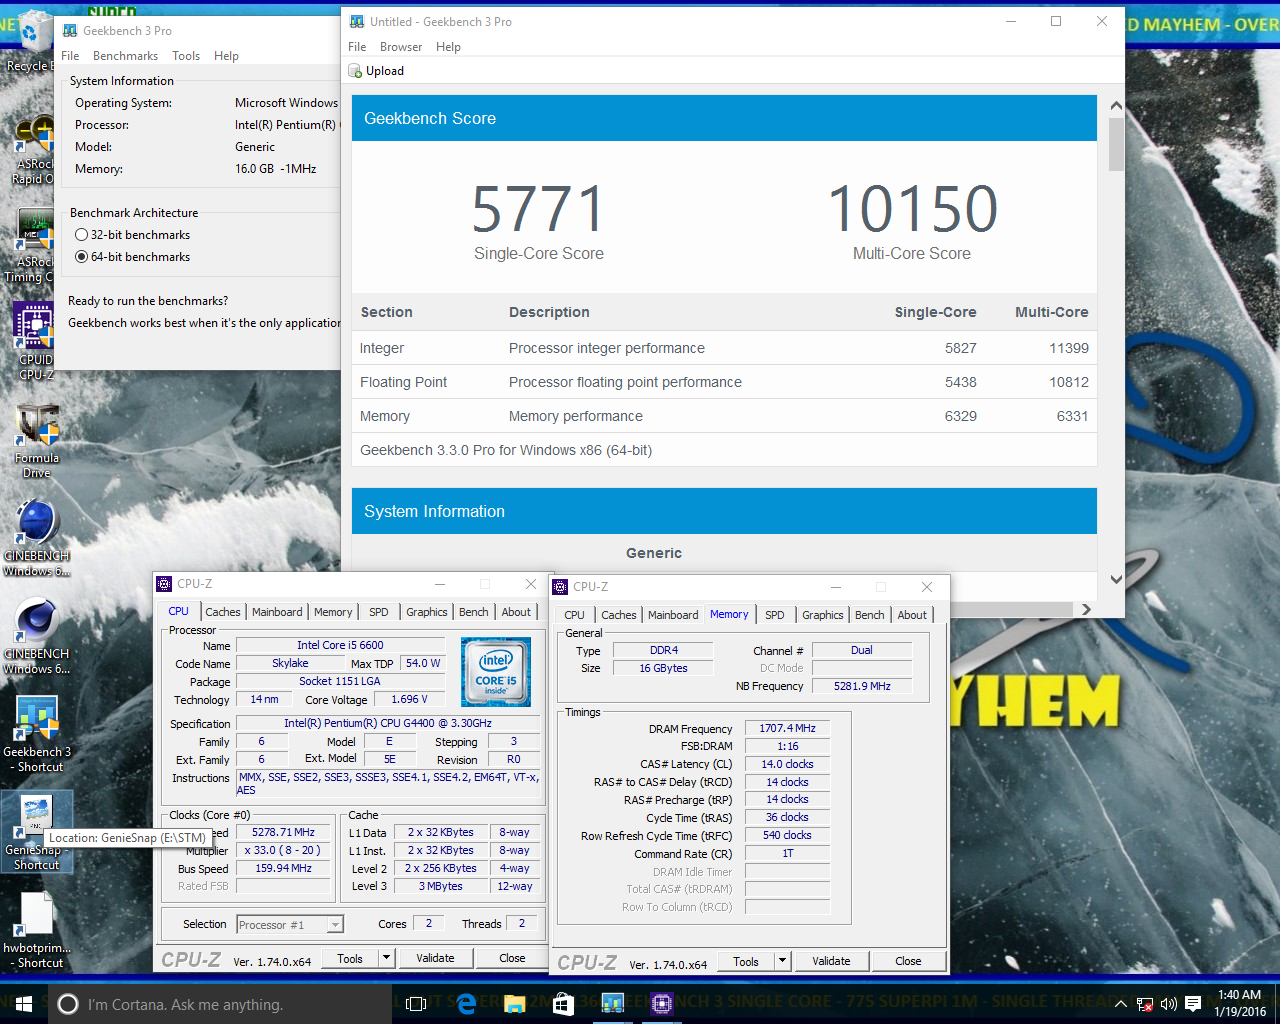Click Tools button in Memory CPU-Z window
The width and height of the screenshot is (1280, 1024).
click(746, 961)
